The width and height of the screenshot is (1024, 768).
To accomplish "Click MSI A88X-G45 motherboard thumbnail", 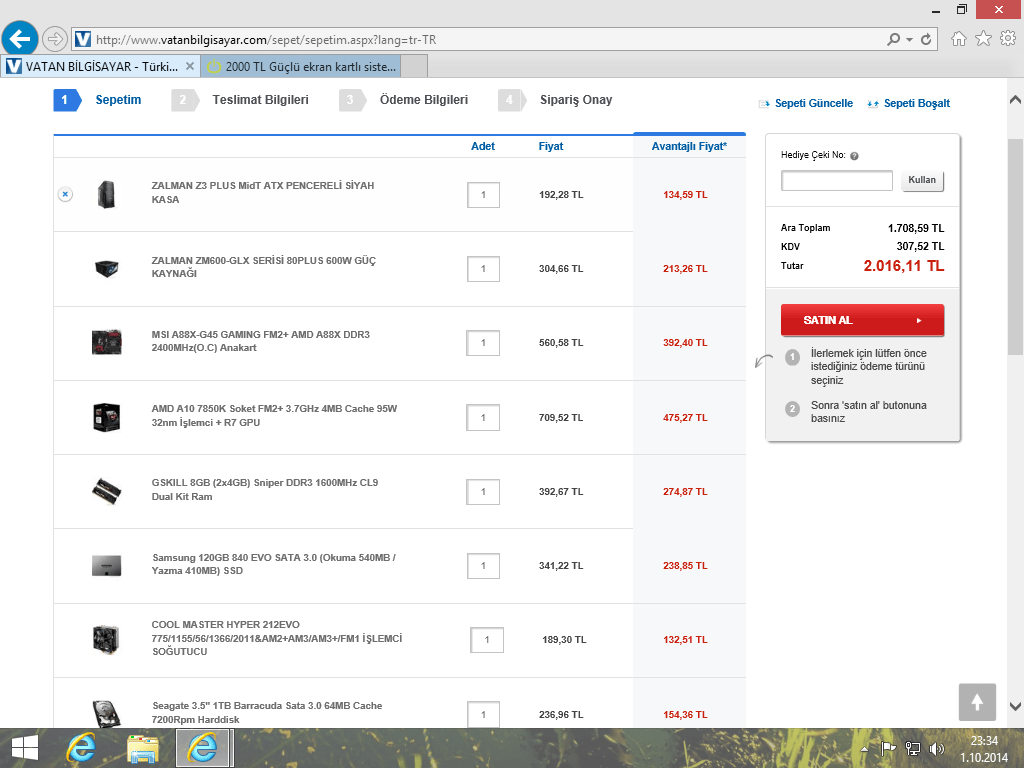I will tap(106, 342).
